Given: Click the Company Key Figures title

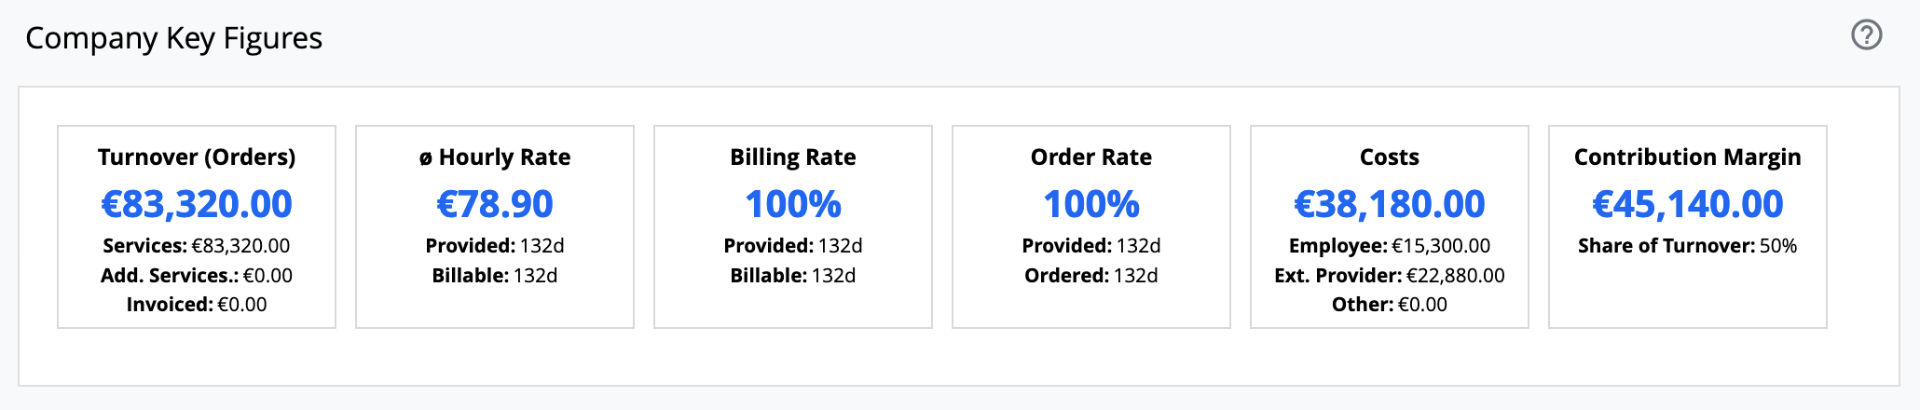Looking at the screenshot, I should tap(174, 38).
